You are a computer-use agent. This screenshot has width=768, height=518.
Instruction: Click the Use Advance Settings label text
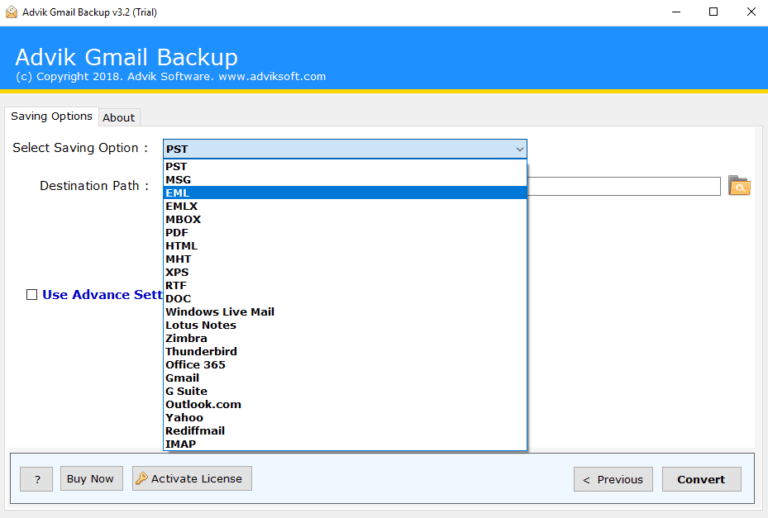click(x=102, y=294)
